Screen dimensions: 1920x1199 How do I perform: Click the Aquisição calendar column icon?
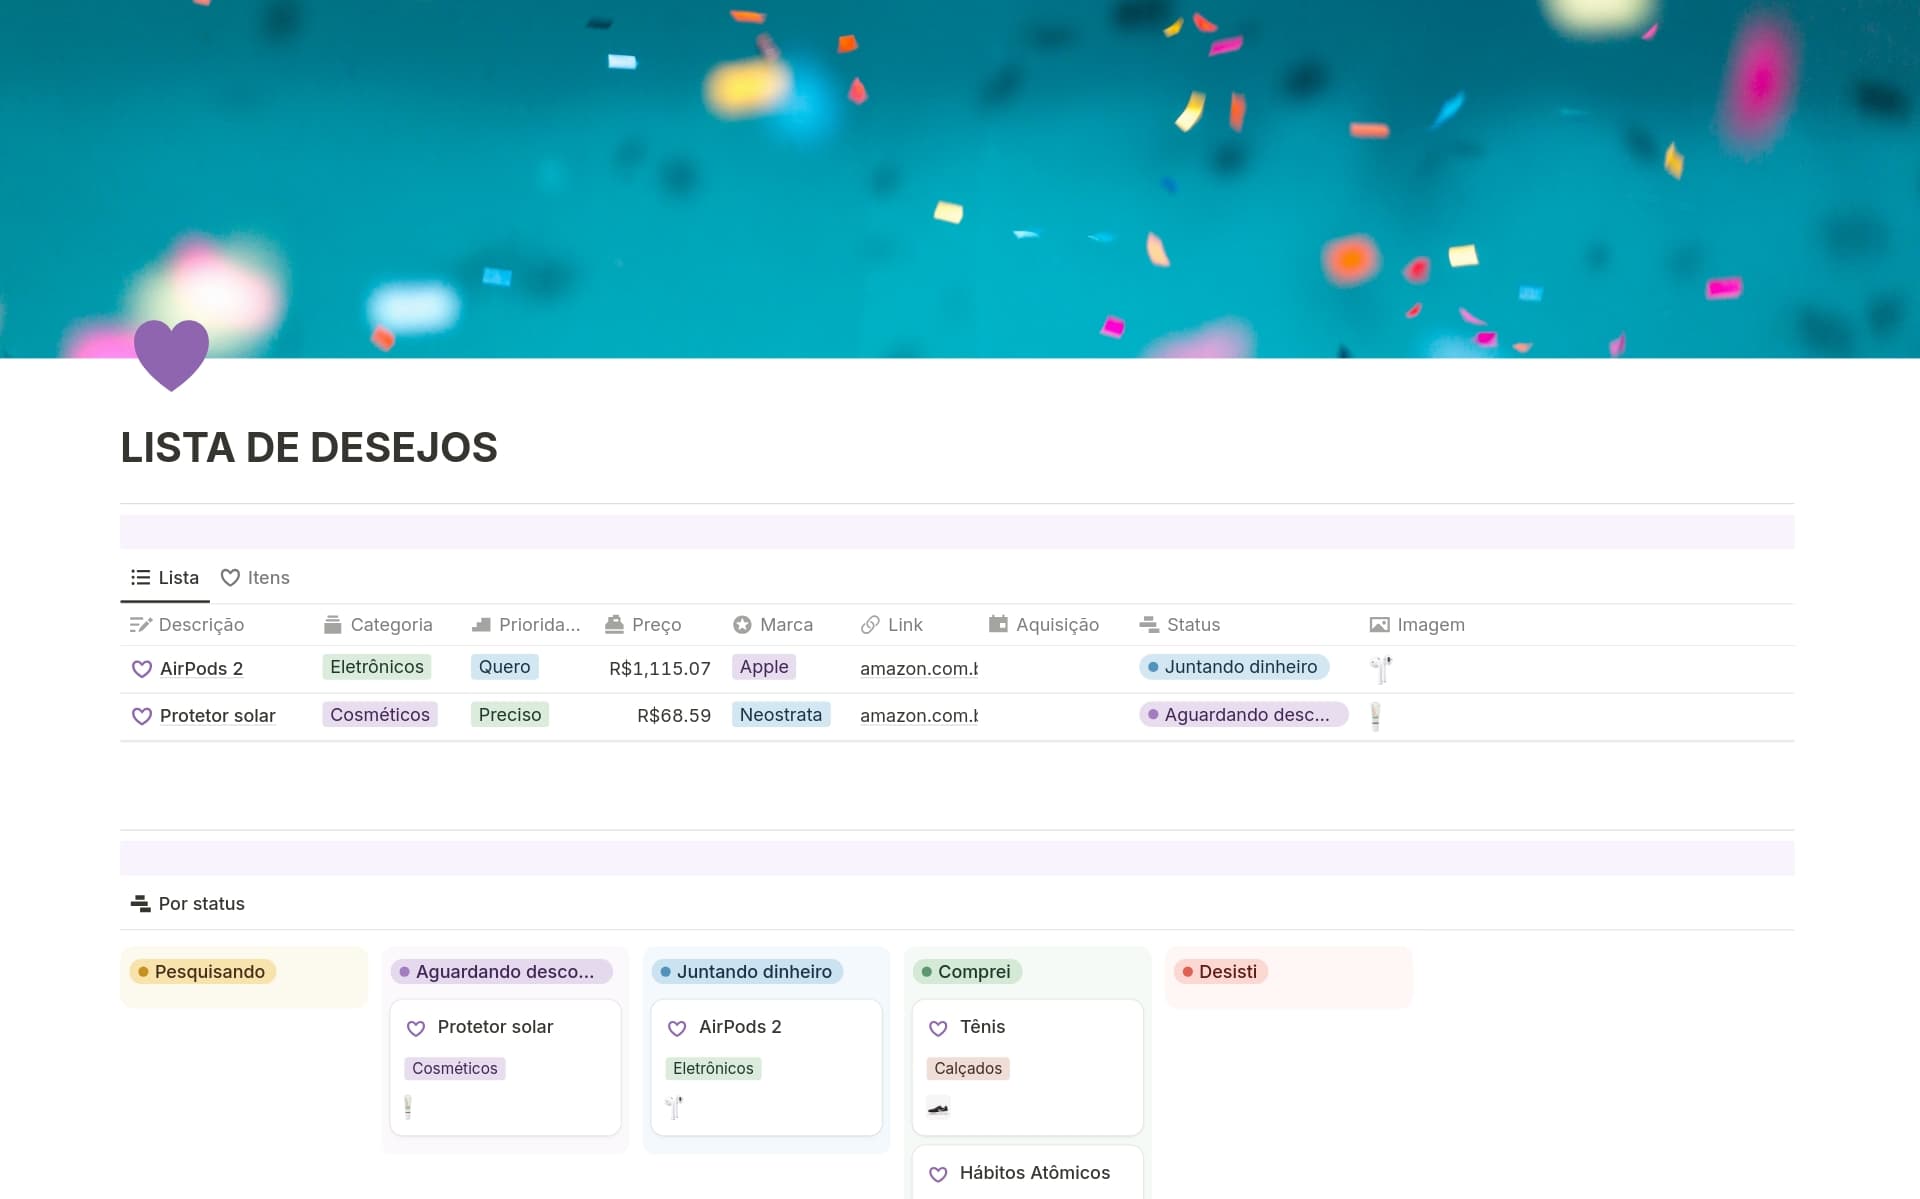click(x=998, y=625)
